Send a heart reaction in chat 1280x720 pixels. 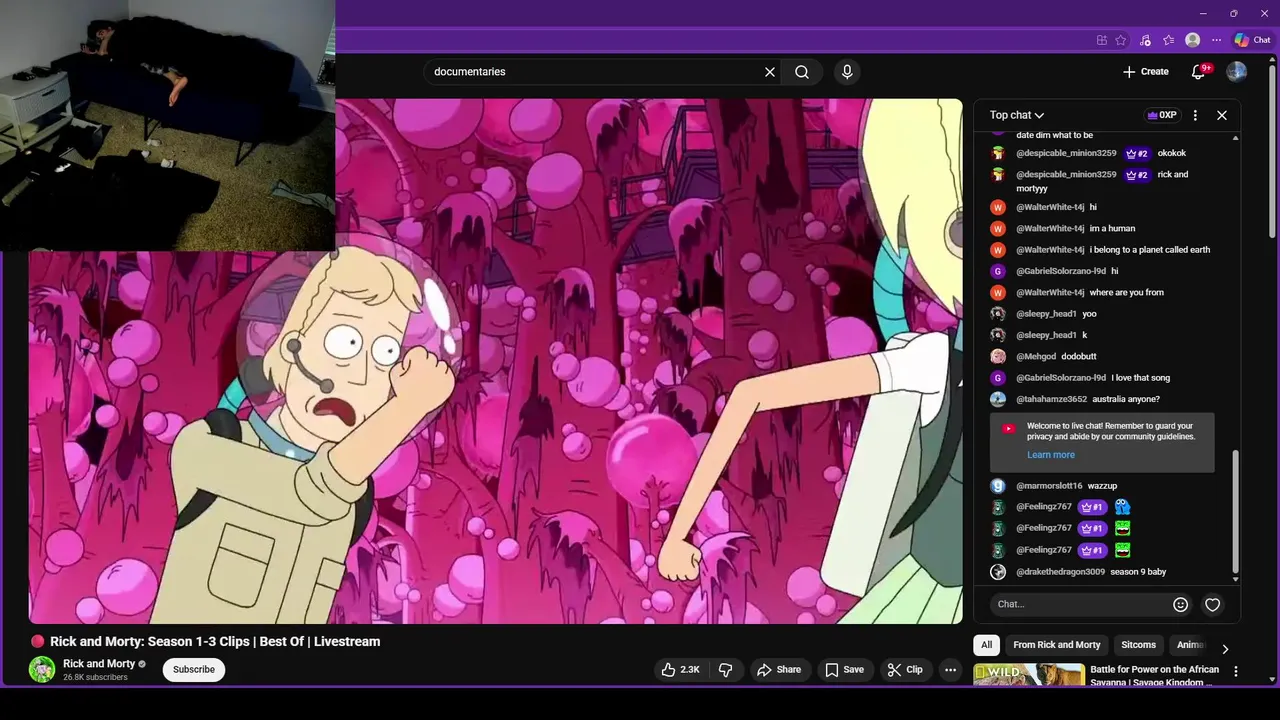tap(1212, 604)
